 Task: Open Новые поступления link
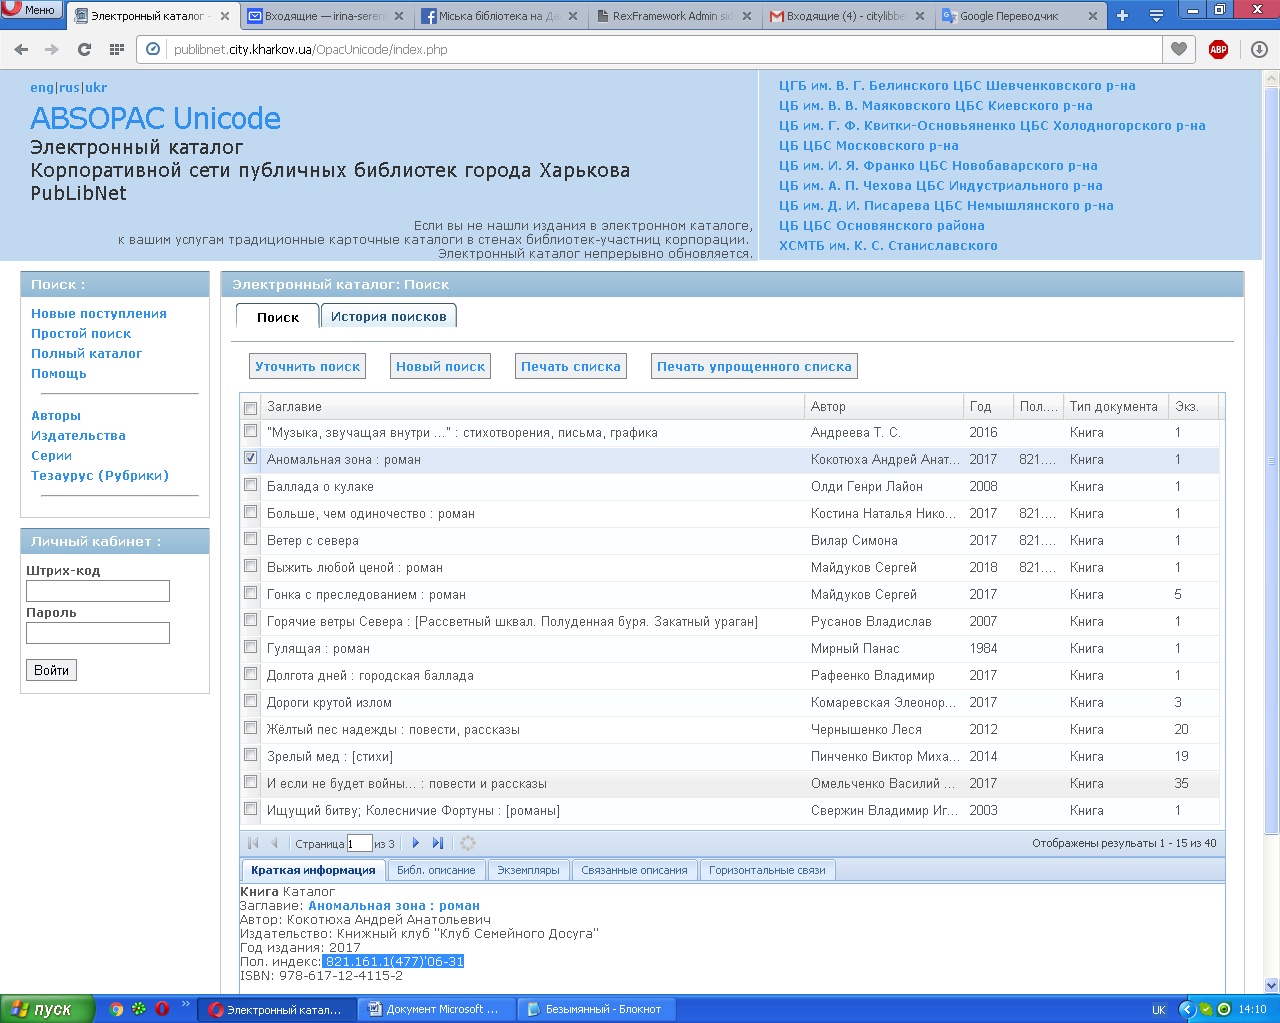(99, 313)
